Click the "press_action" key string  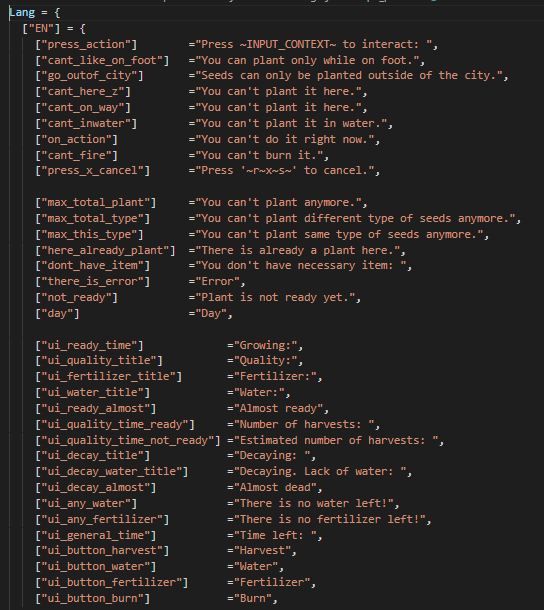coord(86,44)
